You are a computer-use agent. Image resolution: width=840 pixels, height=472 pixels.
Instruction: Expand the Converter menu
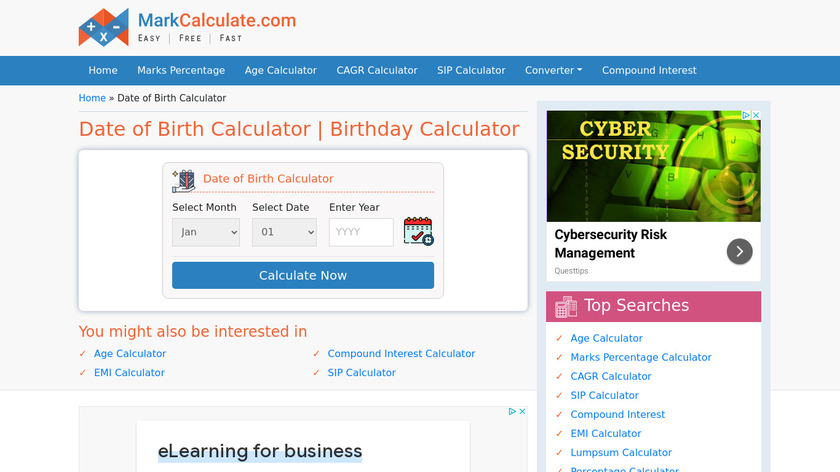point(553,71)
